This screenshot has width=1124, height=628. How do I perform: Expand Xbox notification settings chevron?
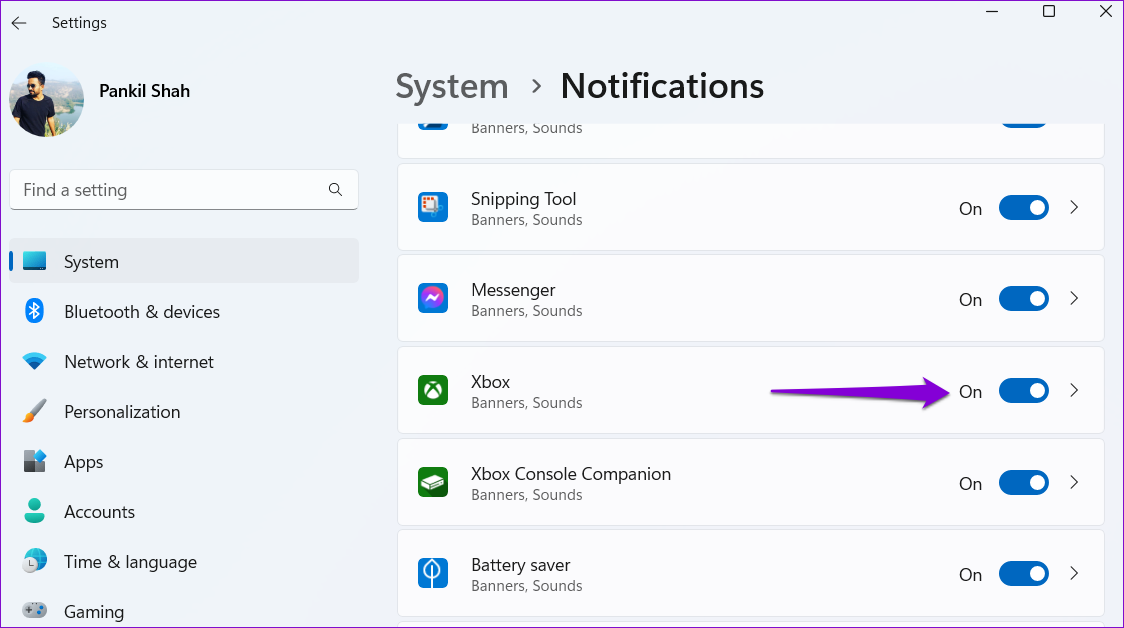pyautogui.click(x=1074, y=390)
